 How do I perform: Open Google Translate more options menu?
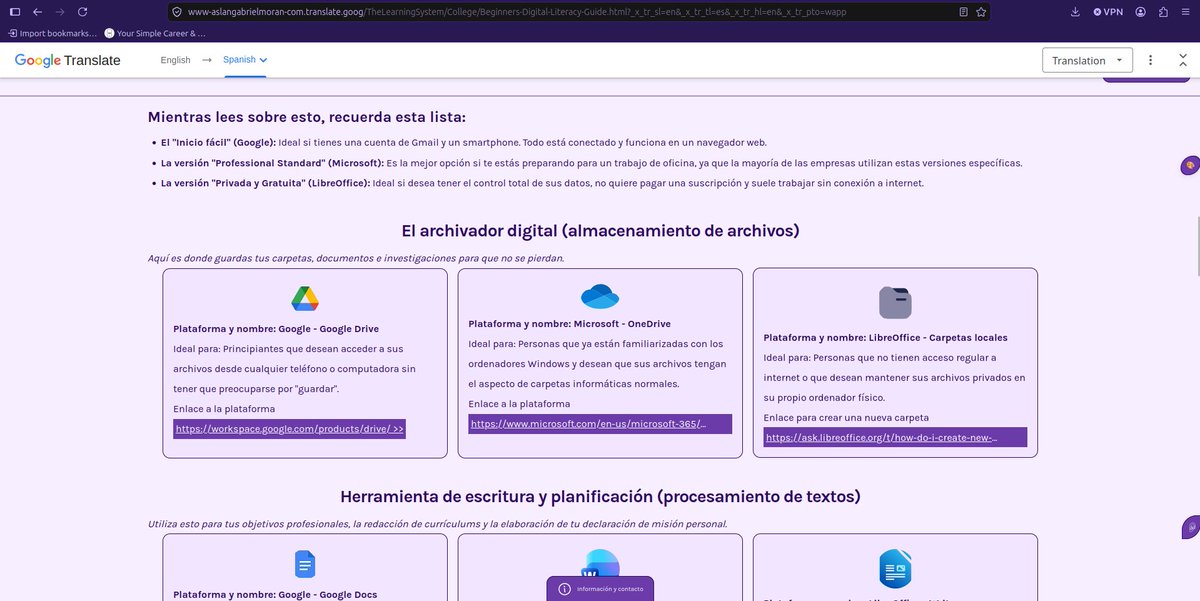tap(1151, 60)
